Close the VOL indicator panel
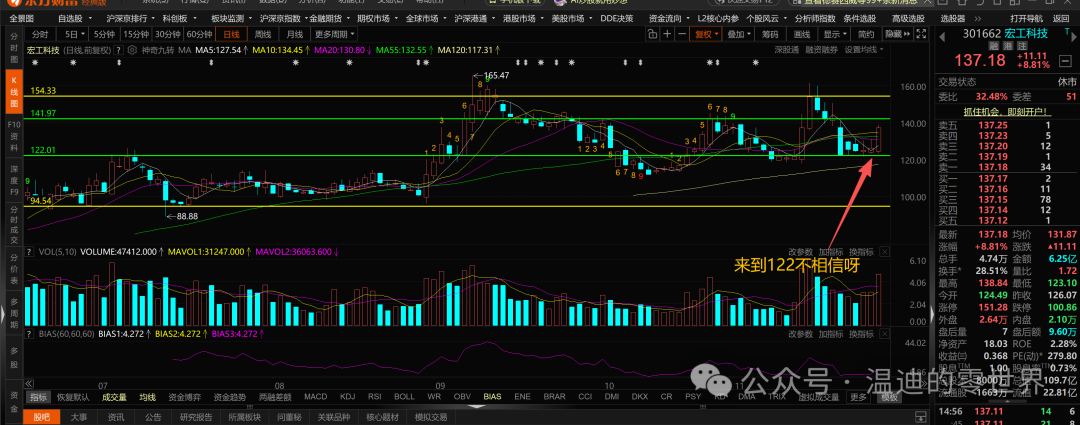This screenshot has height=425, width=1080. tap(885, 251)
